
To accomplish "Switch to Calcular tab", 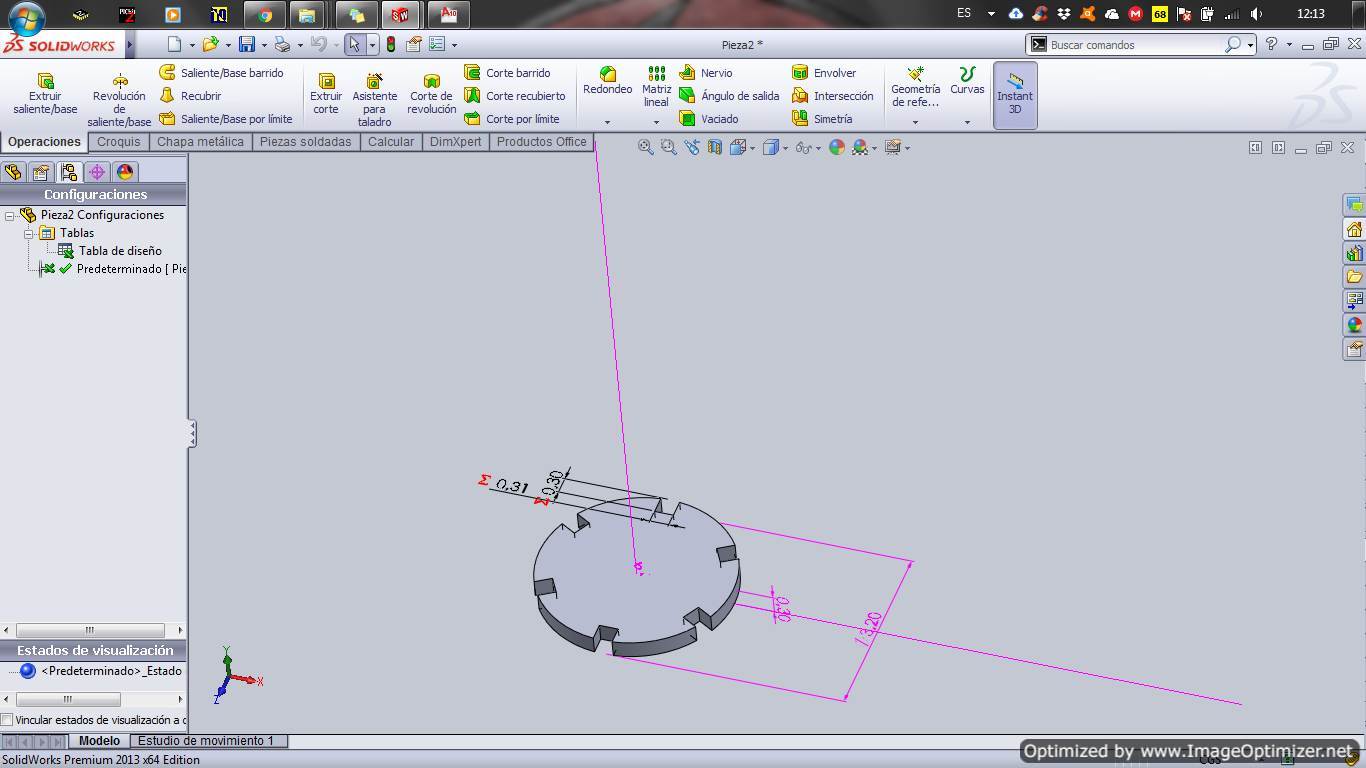I will click(390, 142).
